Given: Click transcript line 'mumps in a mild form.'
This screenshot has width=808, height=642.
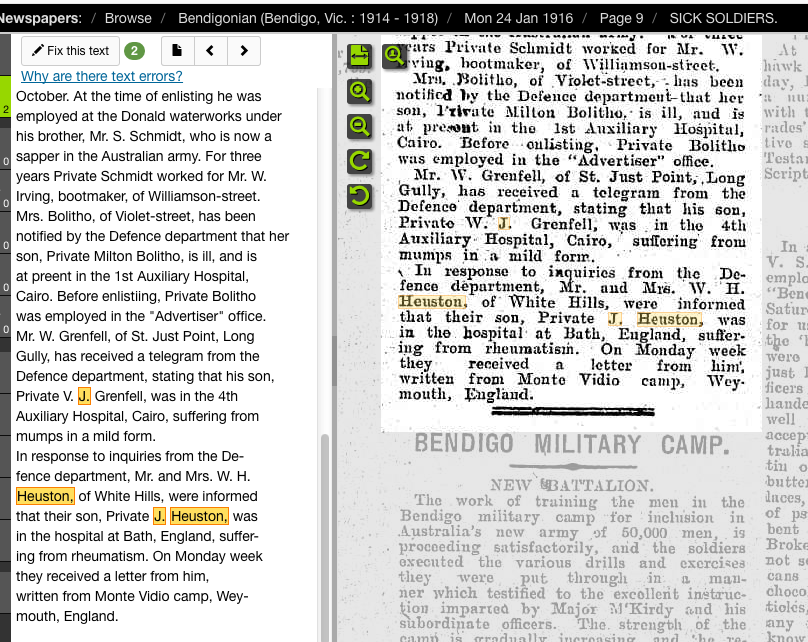Looking at the screenshot, I should coord(86,436).
